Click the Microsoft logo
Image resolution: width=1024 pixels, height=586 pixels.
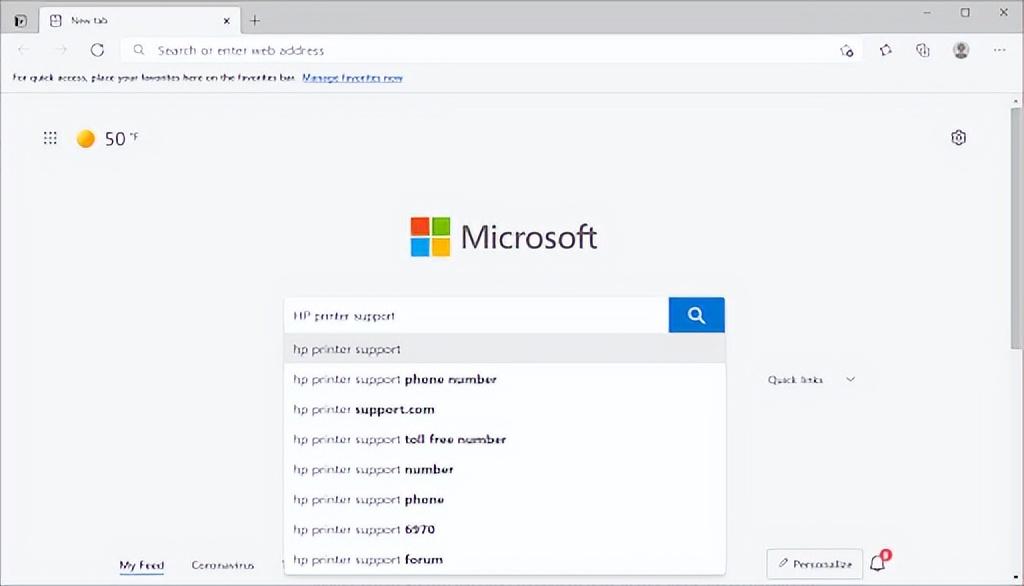click(x=504, y=236)
